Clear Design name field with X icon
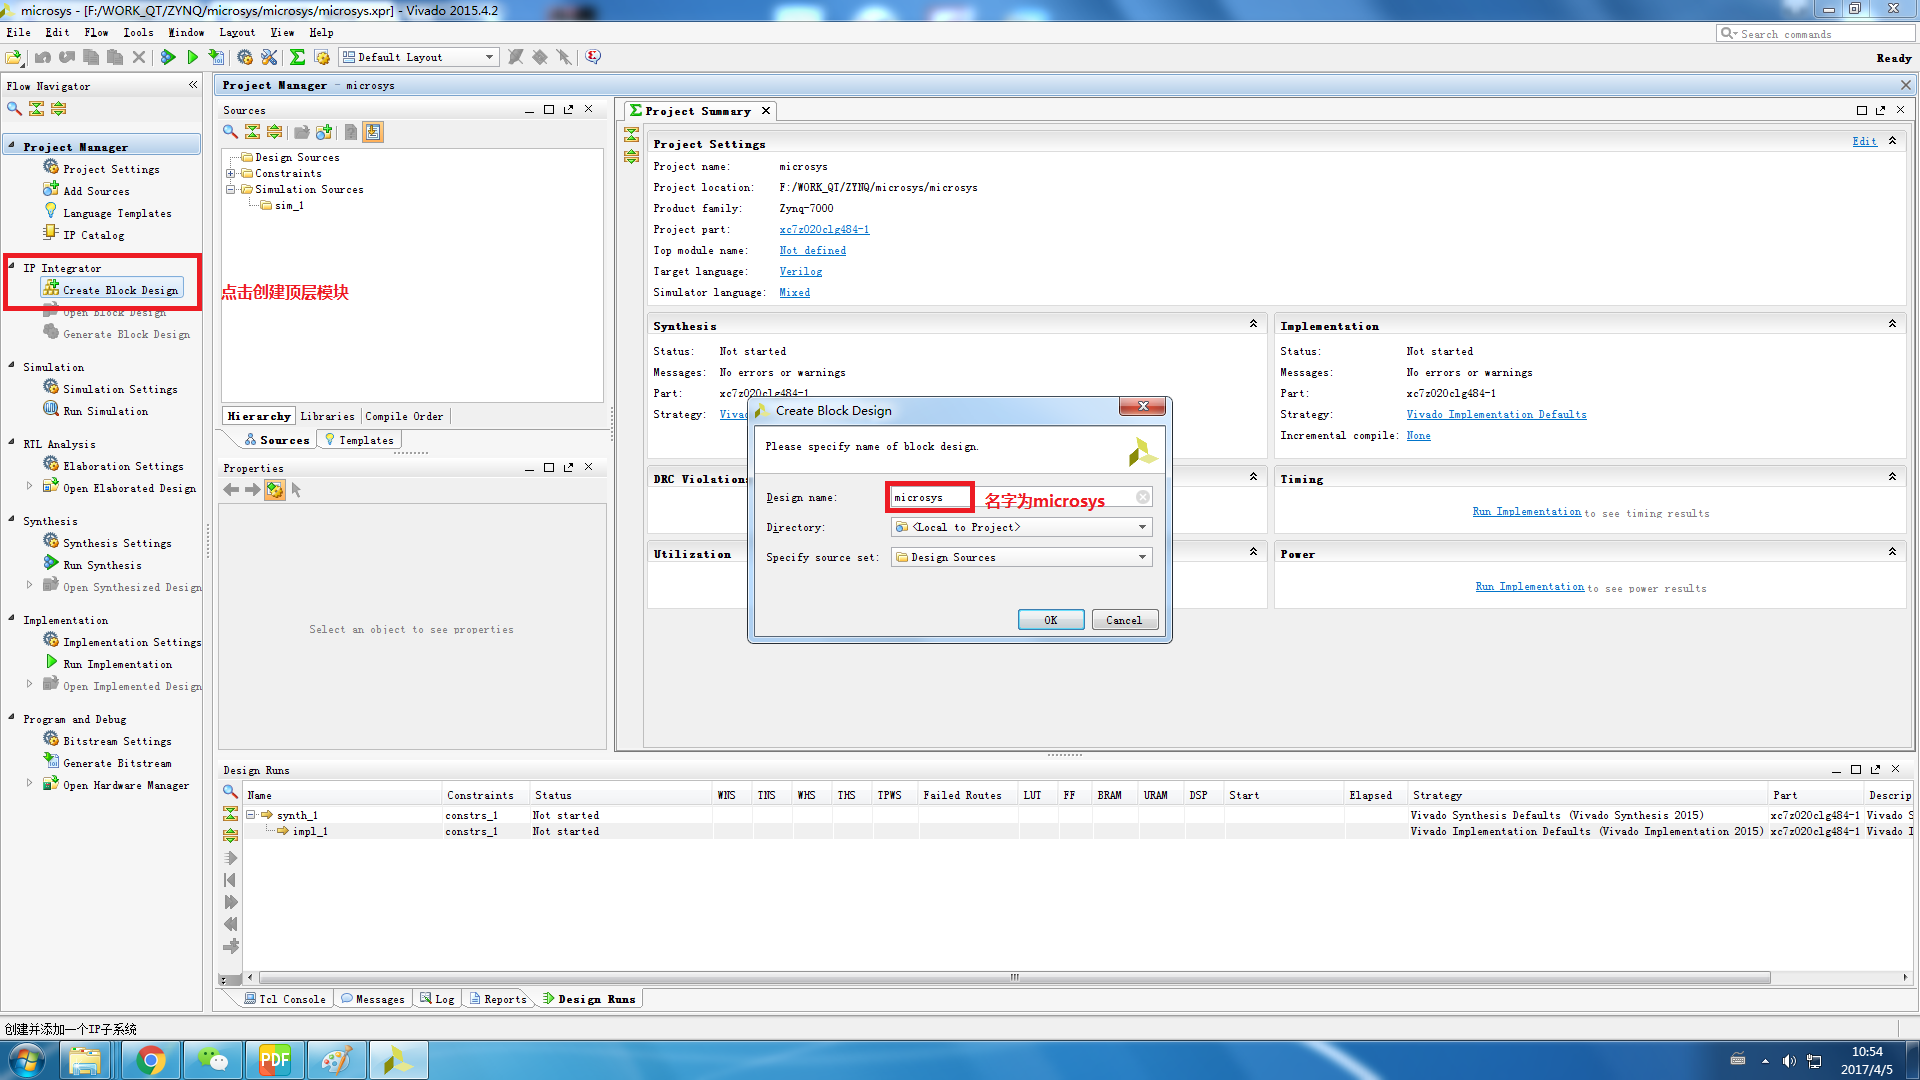This screenshot has height=1080, width=1920. tap(1142, 497)
